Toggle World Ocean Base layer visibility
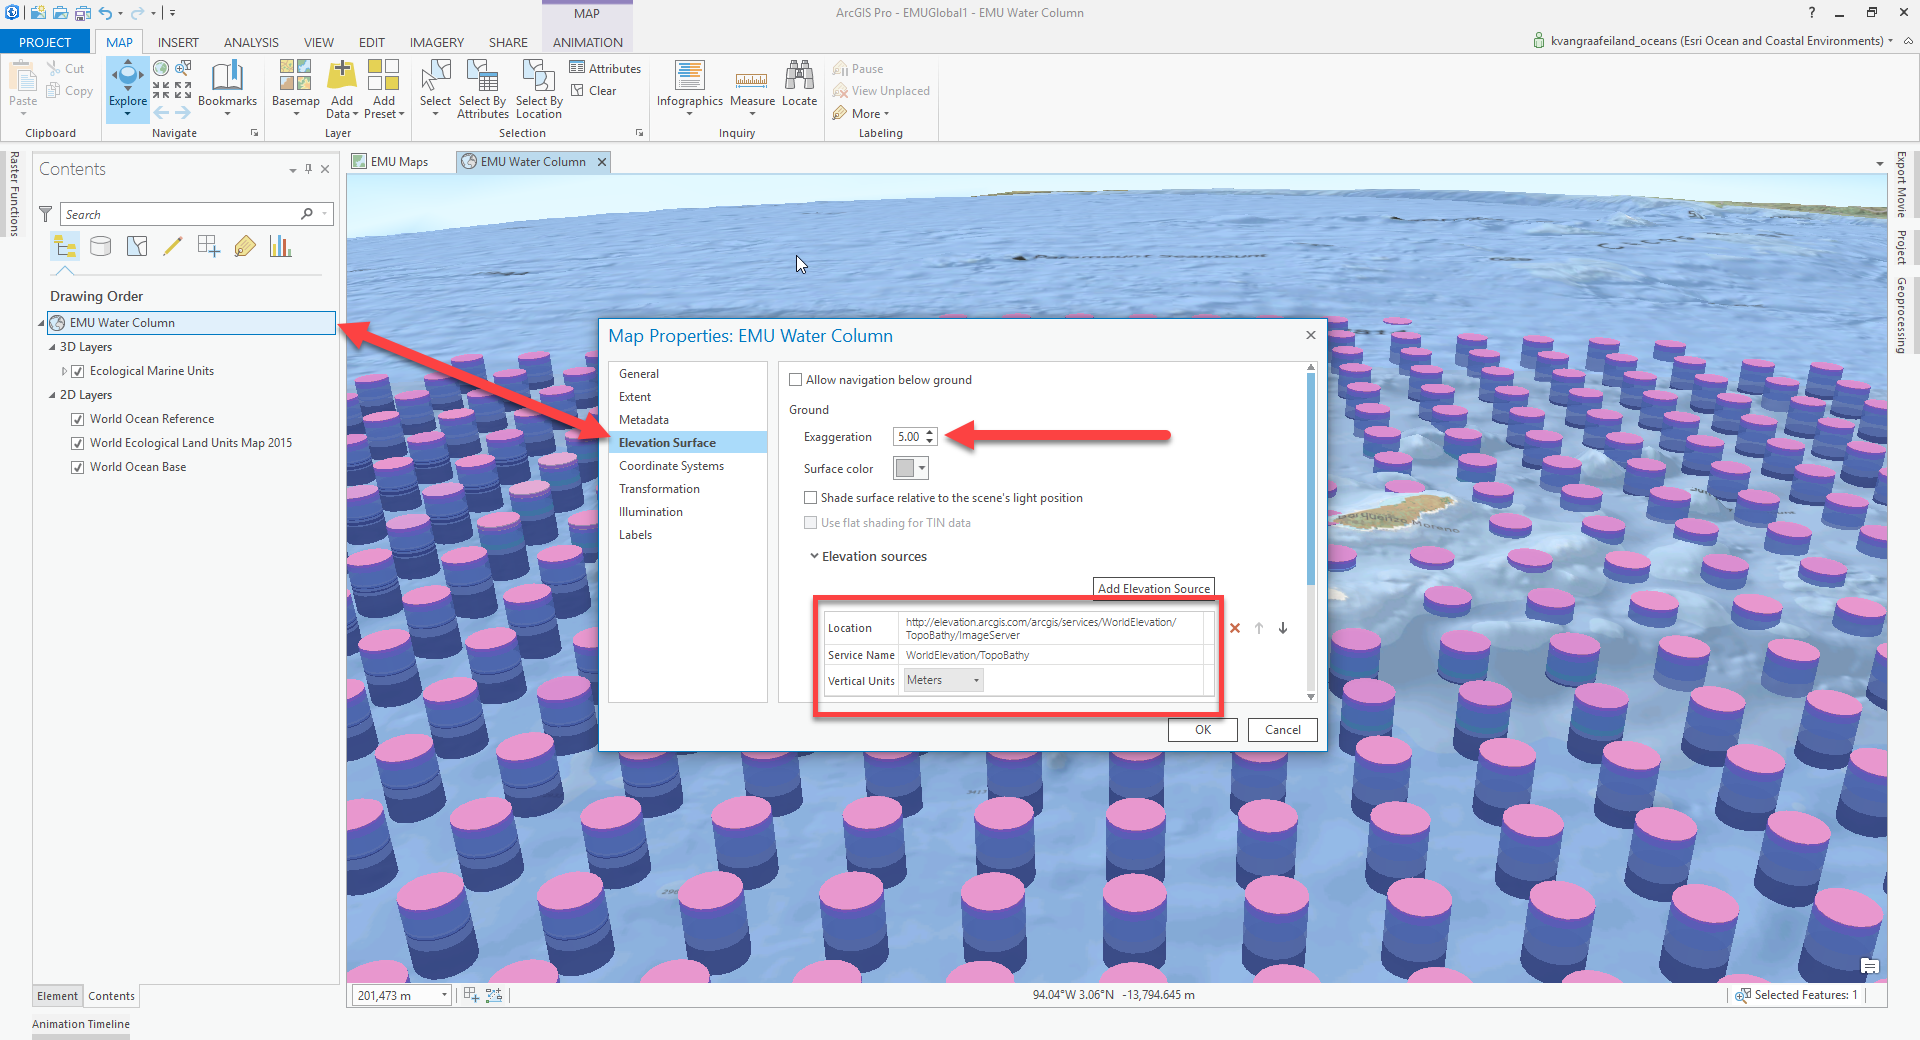1920x1040 pixels. [77, 467]
